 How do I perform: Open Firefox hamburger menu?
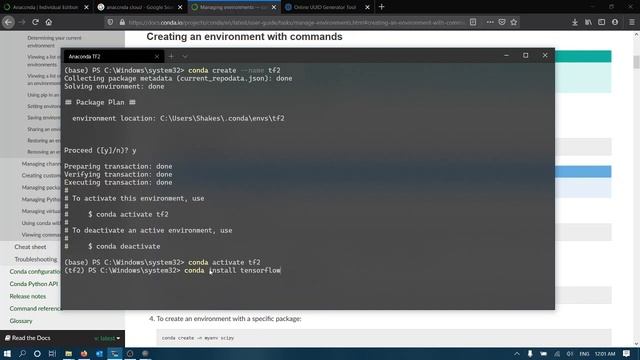pyautogui.click(x=632, y=22)
